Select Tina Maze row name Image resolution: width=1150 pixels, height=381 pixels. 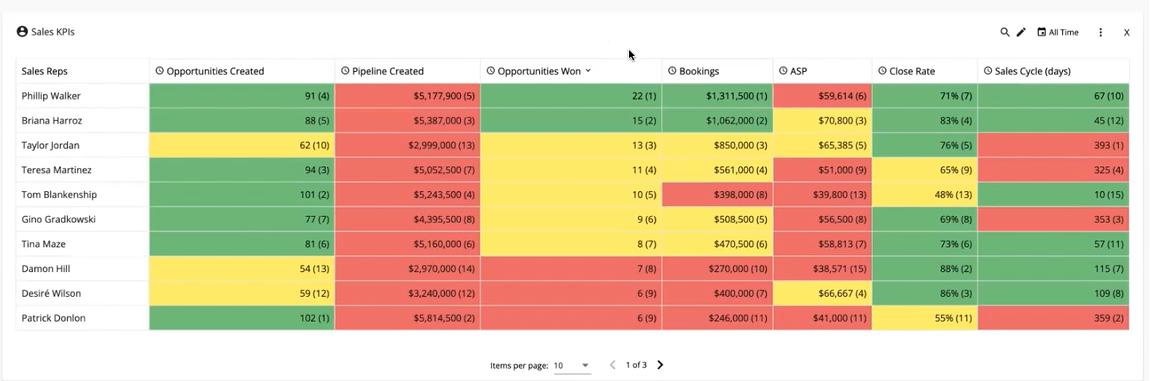click(x=43, y=244)
